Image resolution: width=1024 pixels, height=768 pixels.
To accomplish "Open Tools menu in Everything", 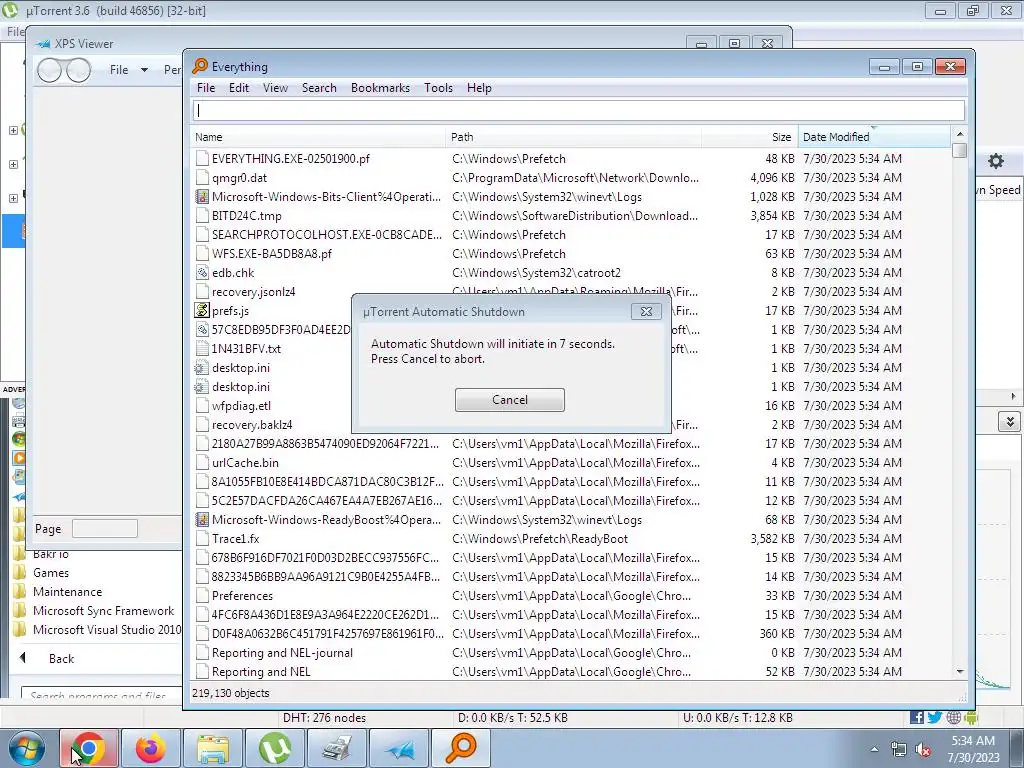I will coord(438,88).
